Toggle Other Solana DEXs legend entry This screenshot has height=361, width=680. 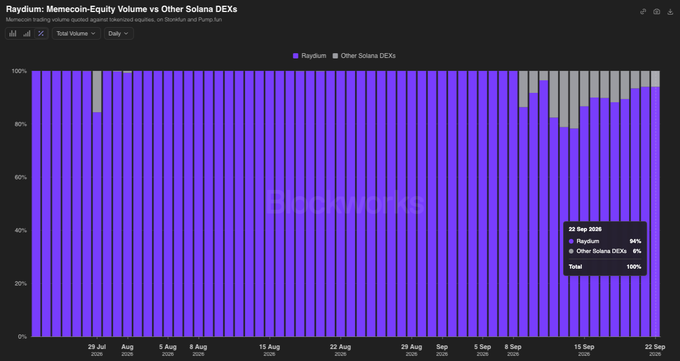point(364,56)
